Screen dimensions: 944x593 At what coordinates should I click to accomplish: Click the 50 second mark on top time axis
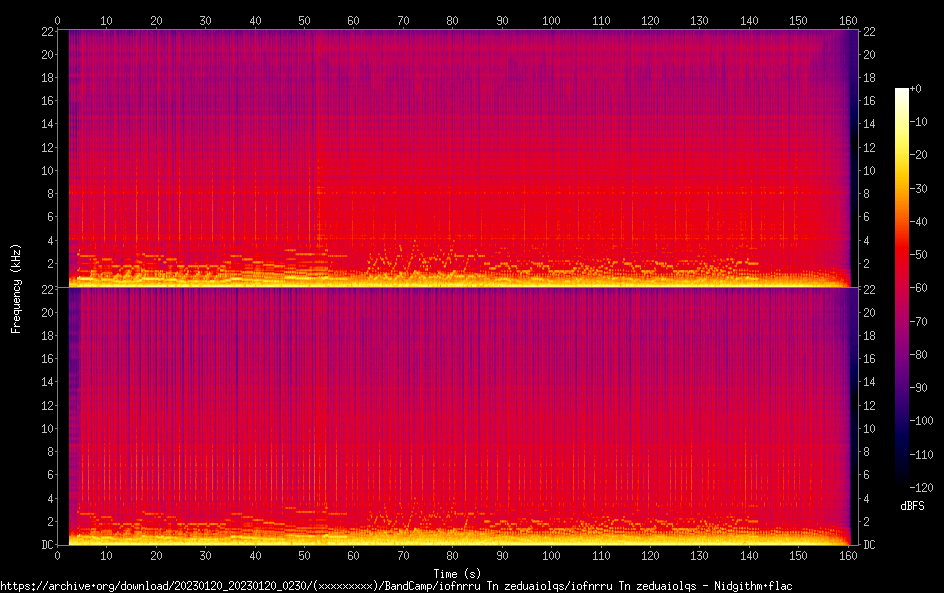[x=304, y=20]
